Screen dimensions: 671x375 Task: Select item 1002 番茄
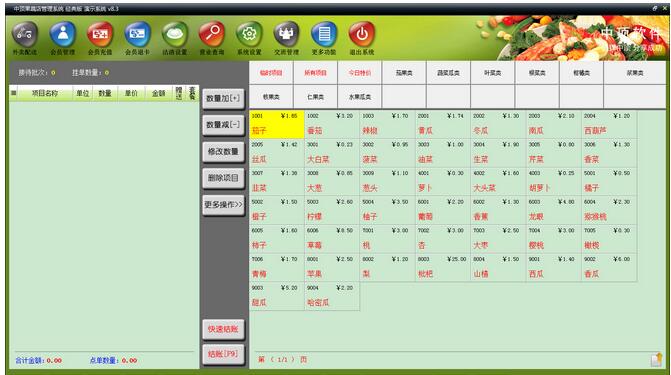point(332,124)
